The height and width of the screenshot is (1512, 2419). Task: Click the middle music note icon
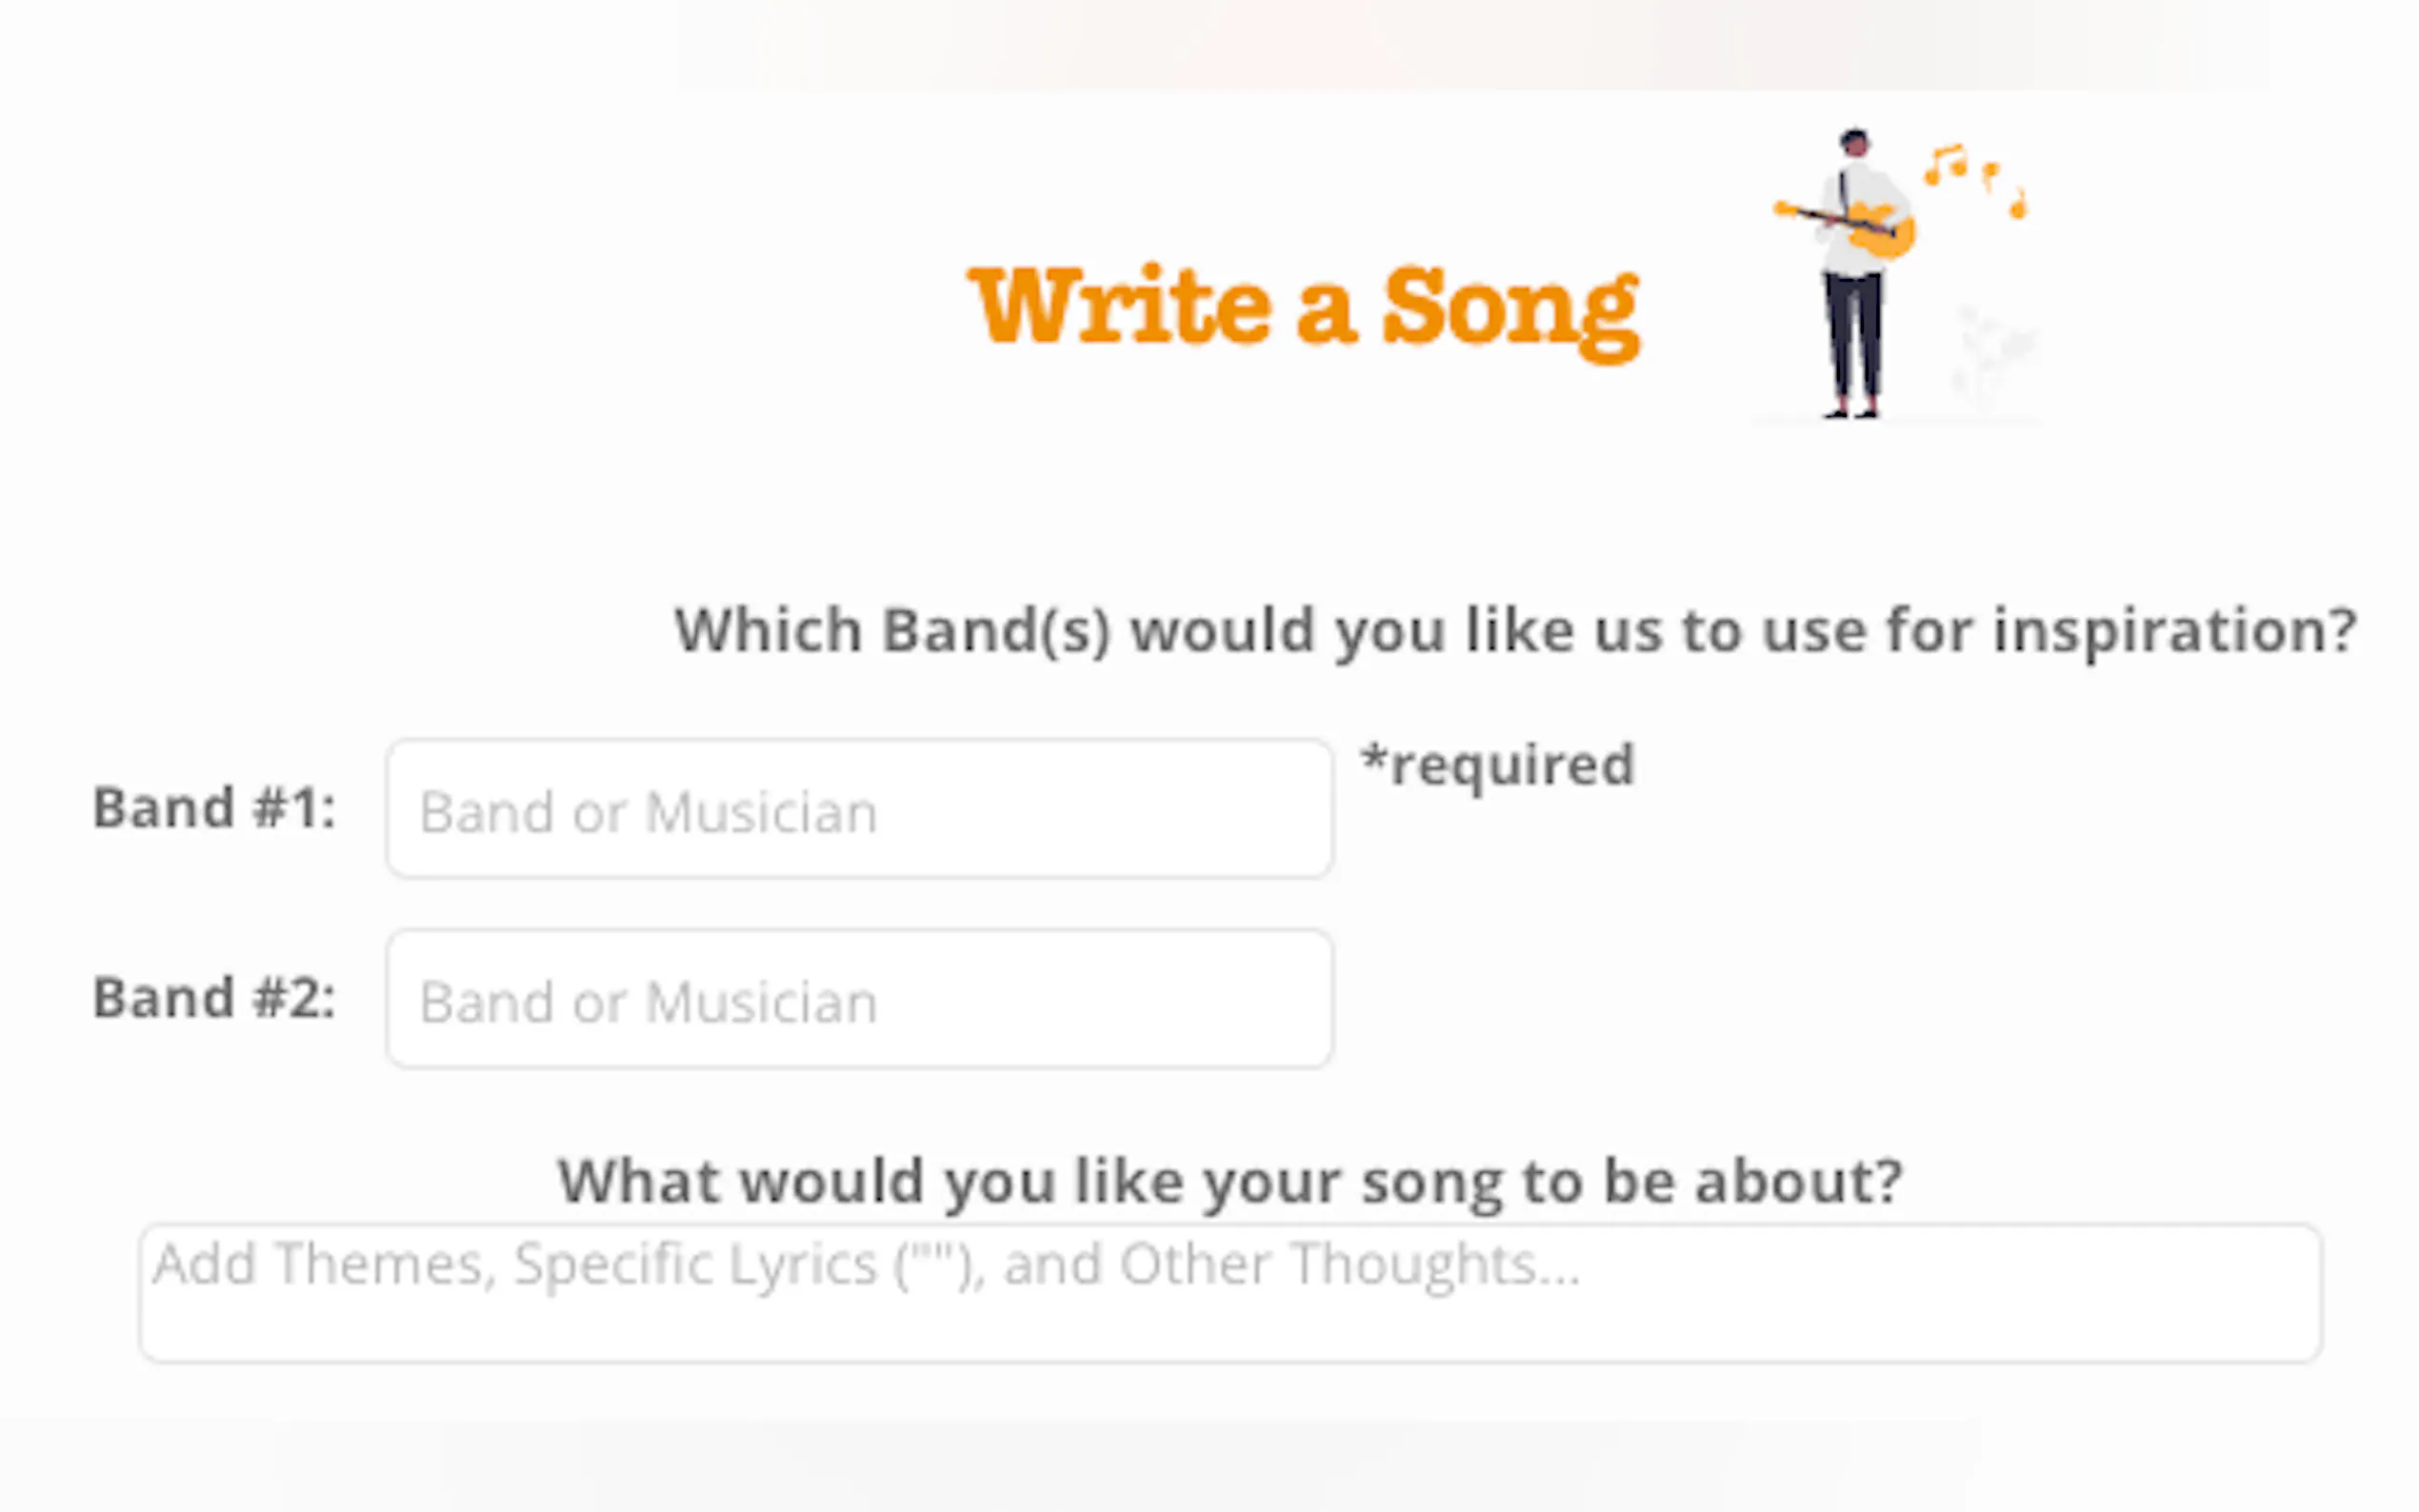click(1990, 175)
